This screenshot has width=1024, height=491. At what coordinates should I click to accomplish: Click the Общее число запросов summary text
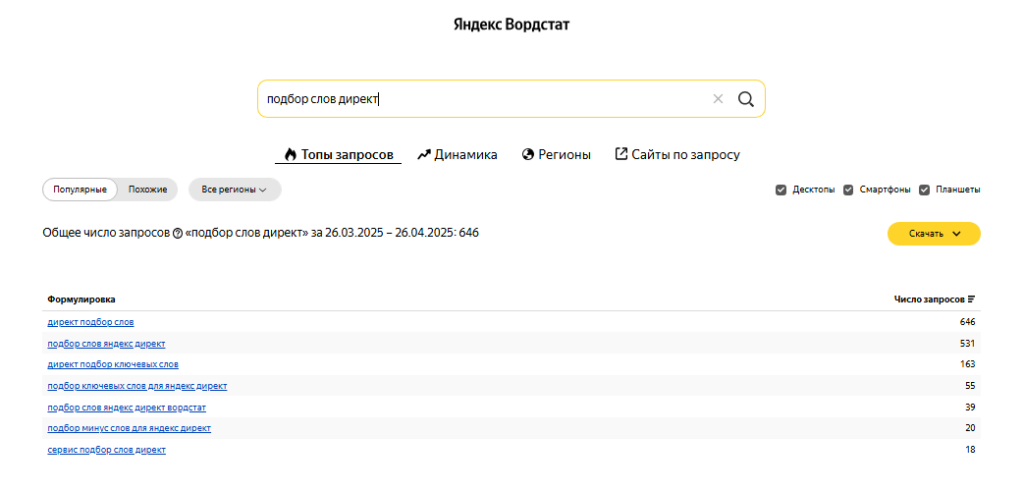pos(261,233)
